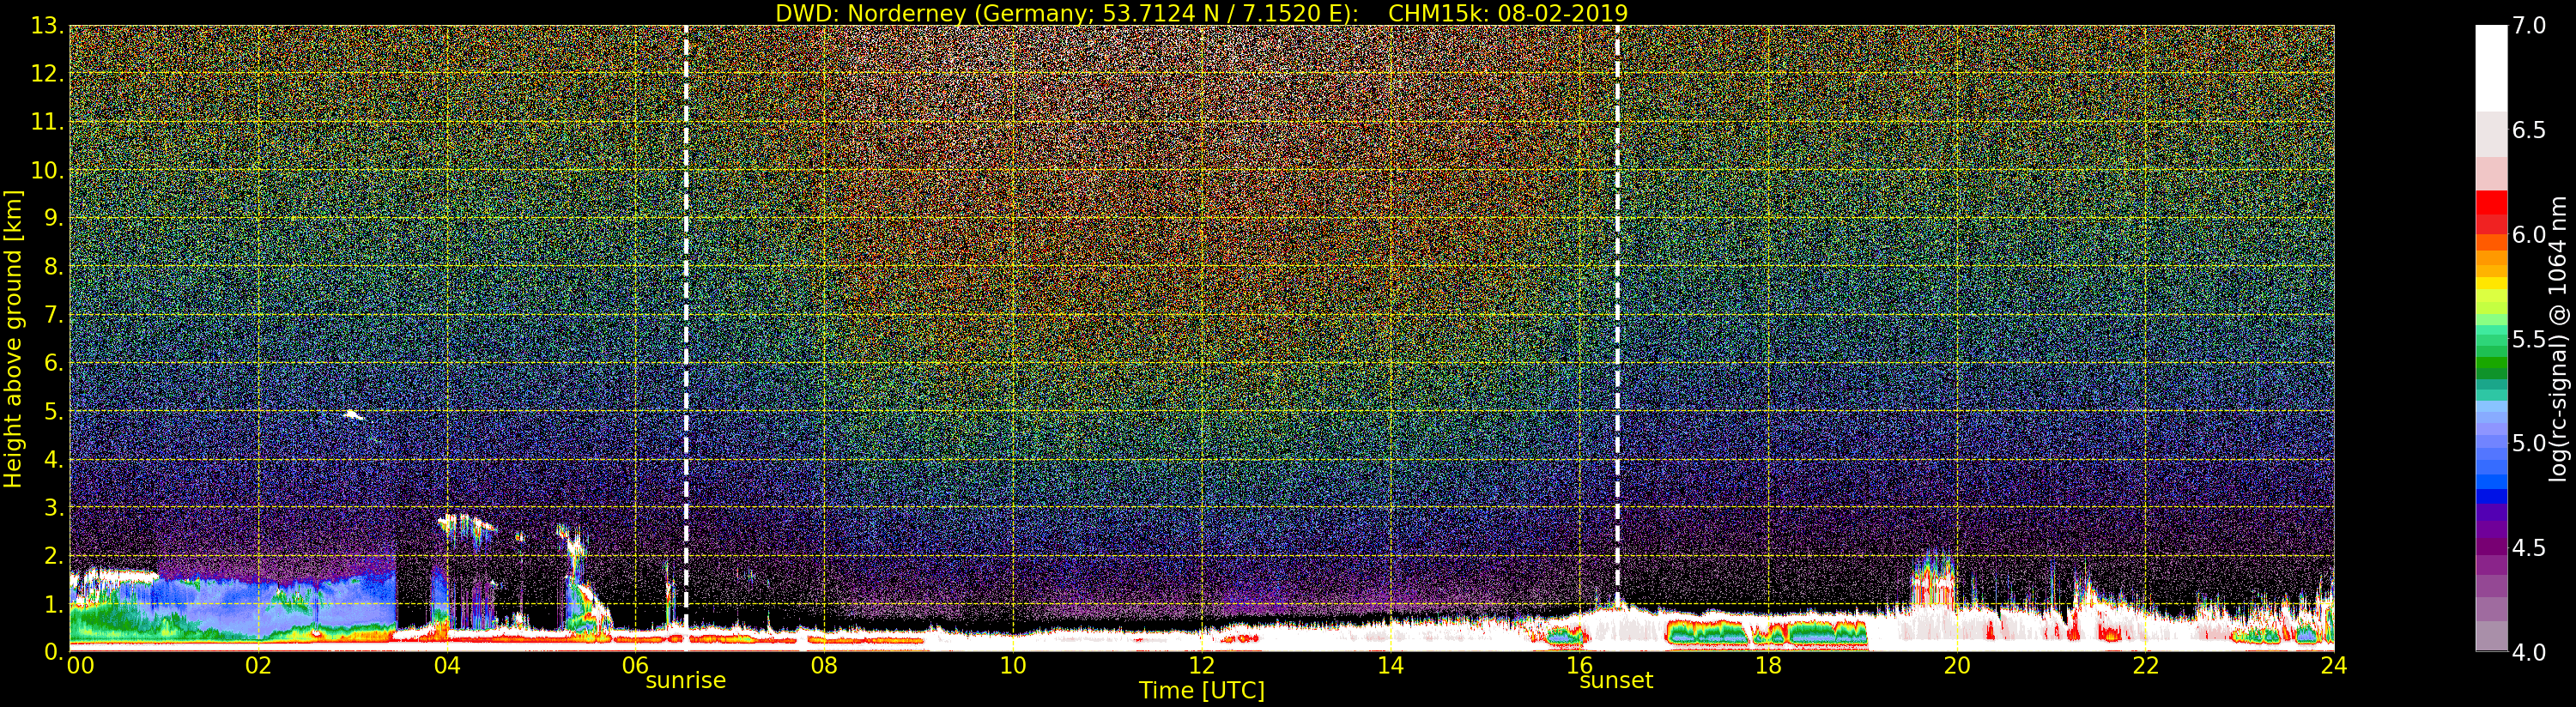Click the plot title DWD: Norderney CHM15k 08-02-2019
The image size is (2576, 707).
[x=1201, y=13]
